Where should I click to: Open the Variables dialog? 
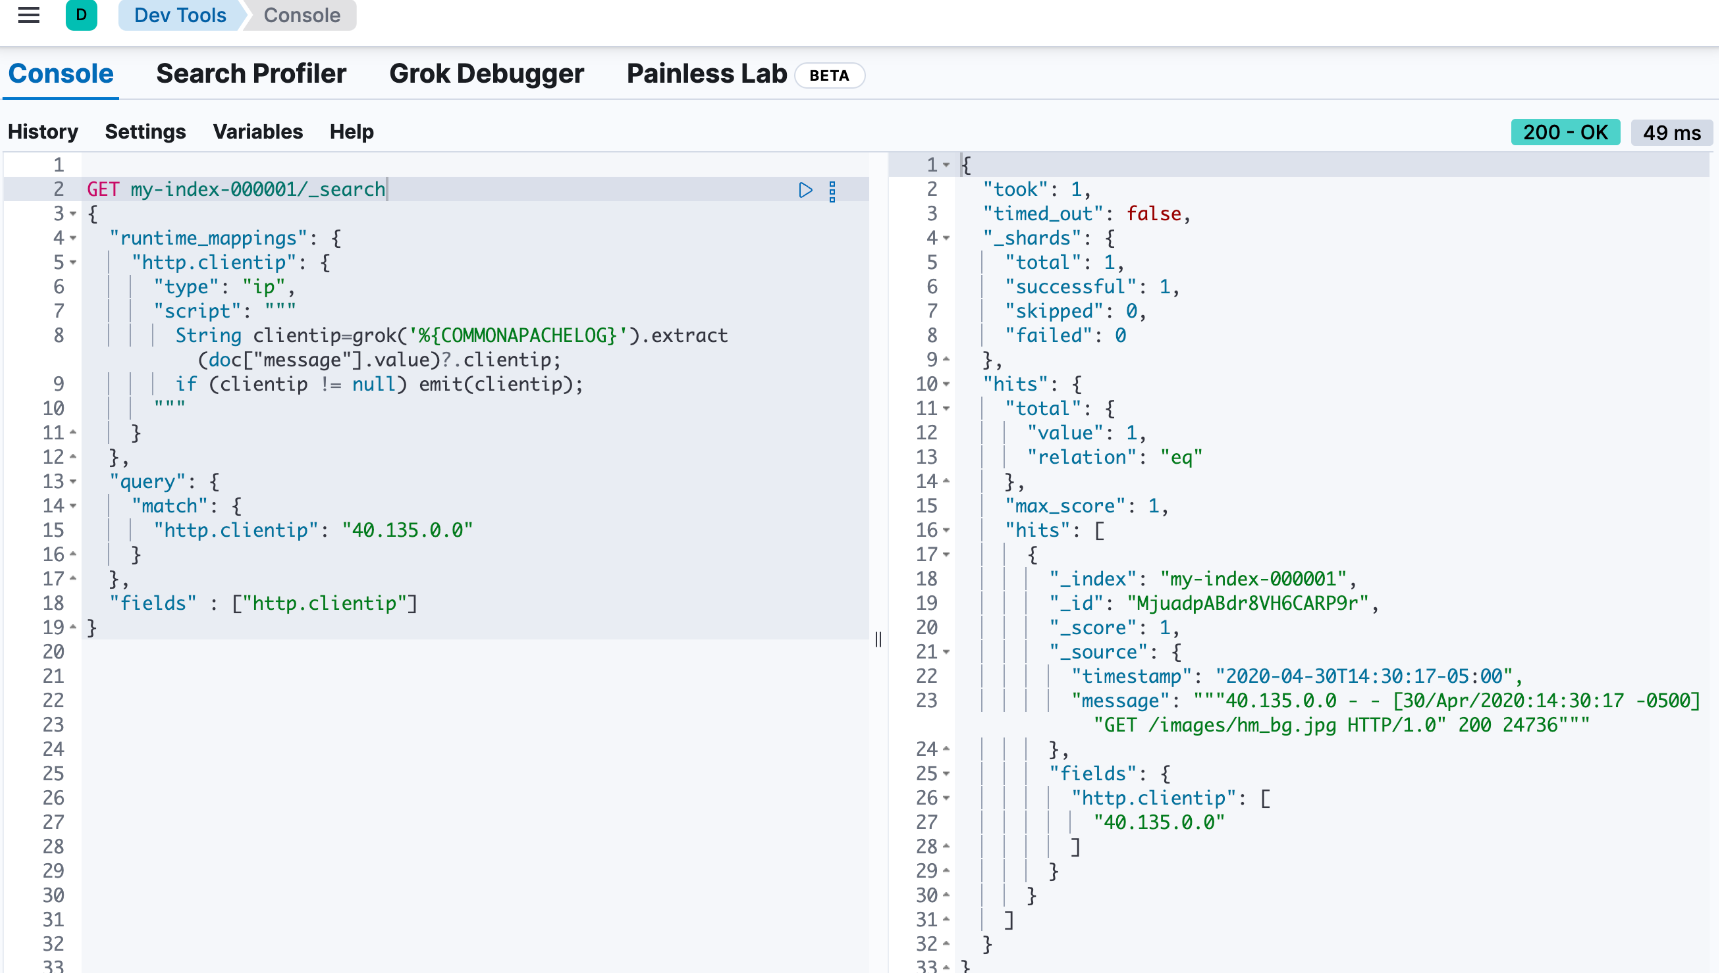257,132
